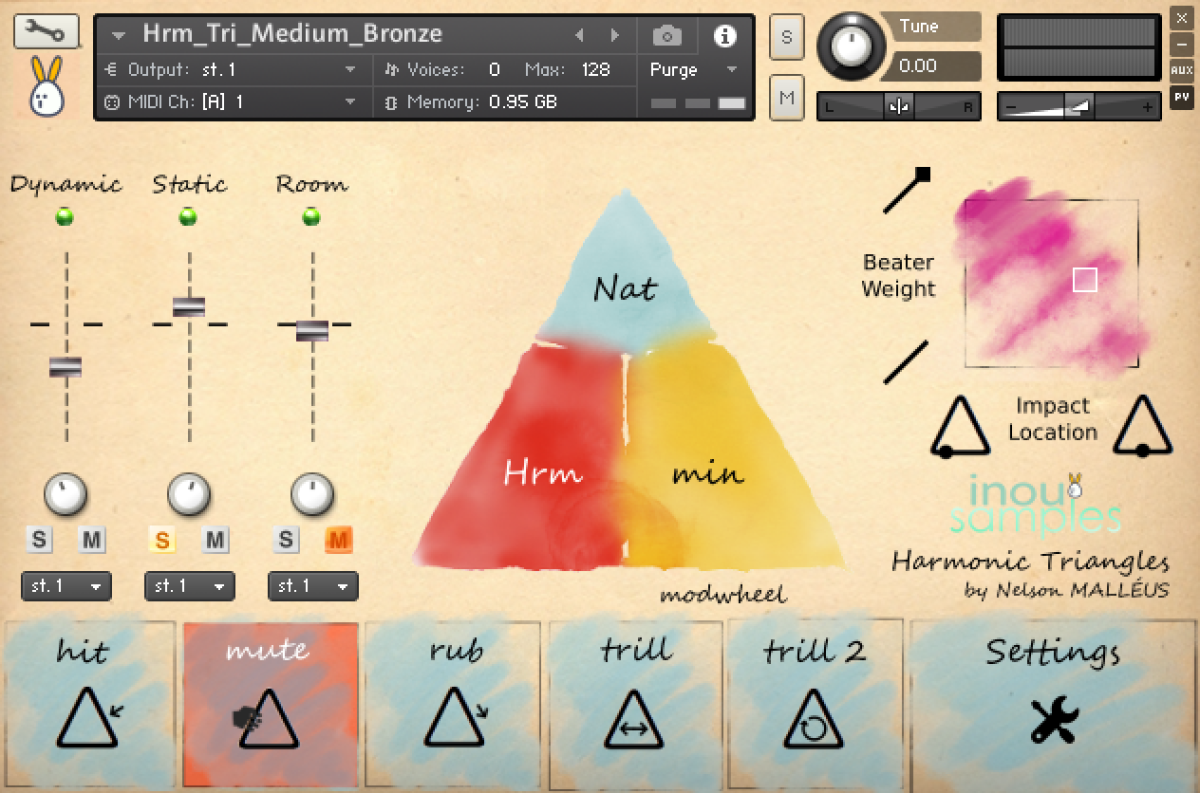Click the instrument Solo S button
The width and height of the screenshot is (1200, 793).
tap(786, 38)
